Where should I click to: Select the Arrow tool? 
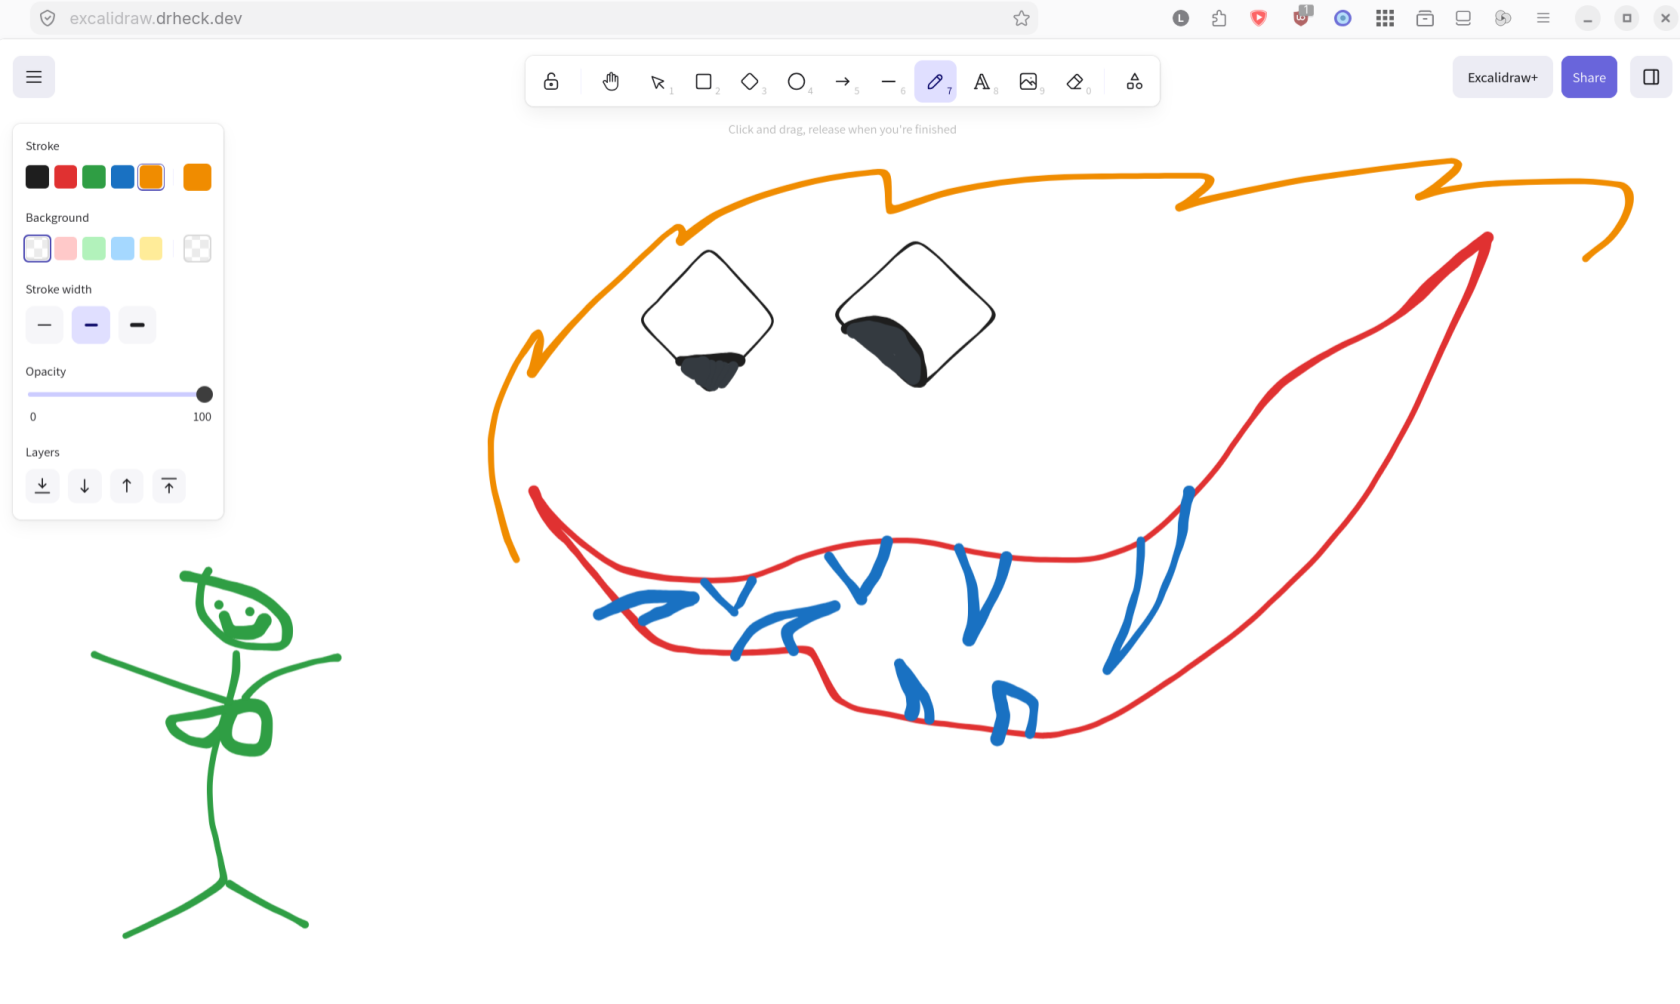tap(843, 81)
